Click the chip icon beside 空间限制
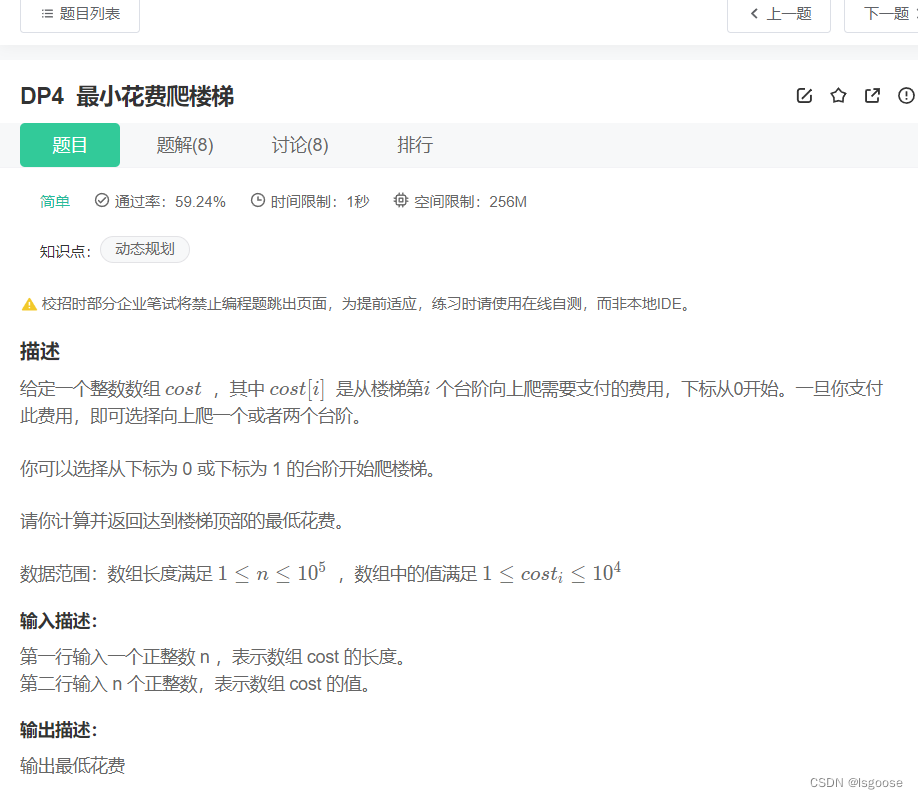 [401, 201]
